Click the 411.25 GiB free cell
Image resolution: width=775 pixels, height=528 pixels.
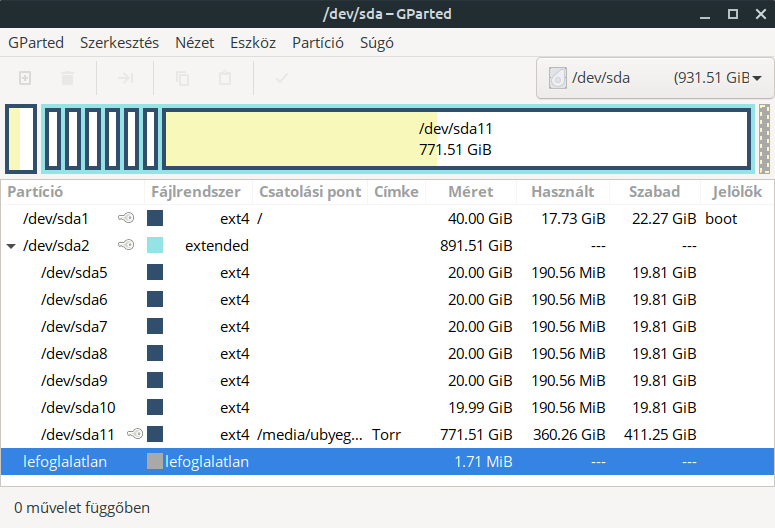(x=660, y=435)
